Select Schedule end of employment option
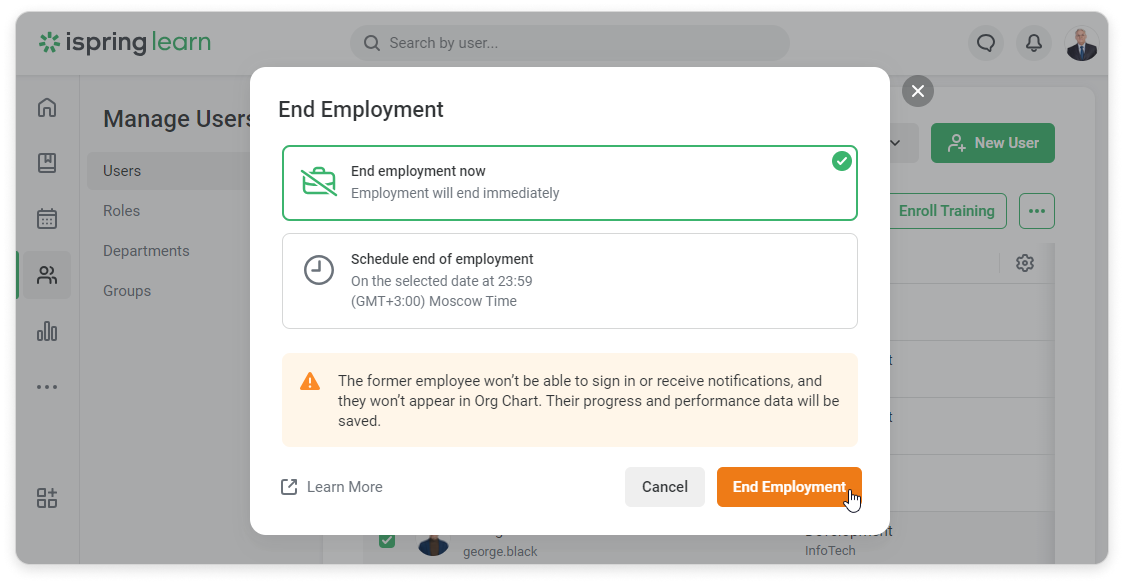The width and height of the screenshot is (1124, 584). click(x=569, y=280)
